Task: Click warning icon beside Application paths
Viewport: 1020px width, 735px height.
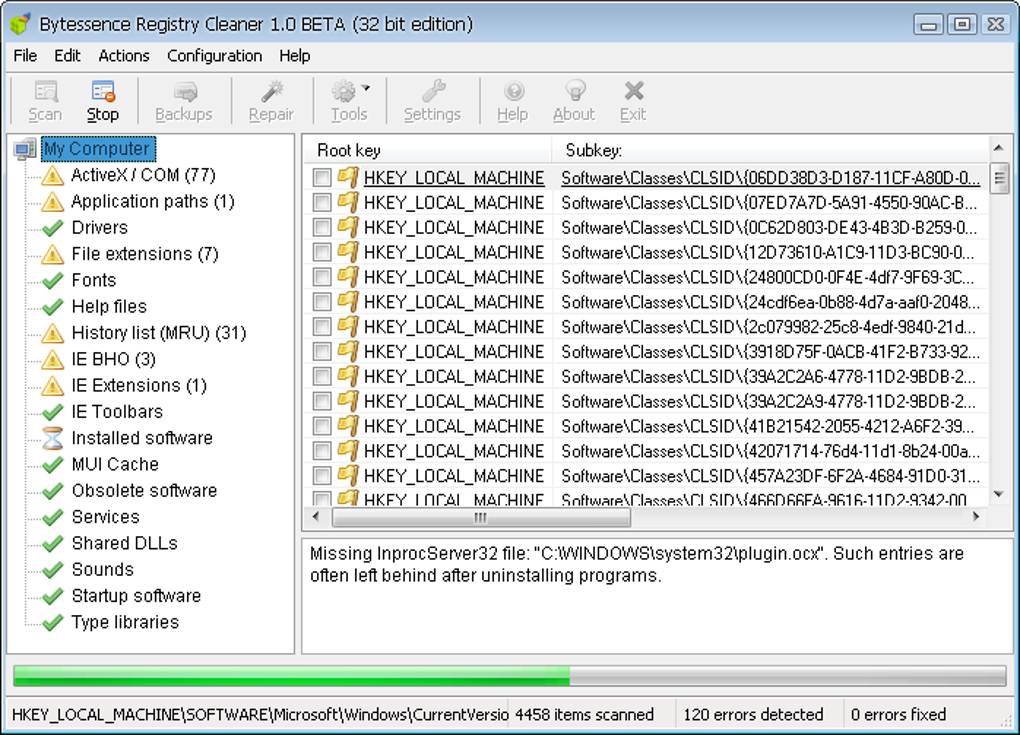Action: coord(53,202)
